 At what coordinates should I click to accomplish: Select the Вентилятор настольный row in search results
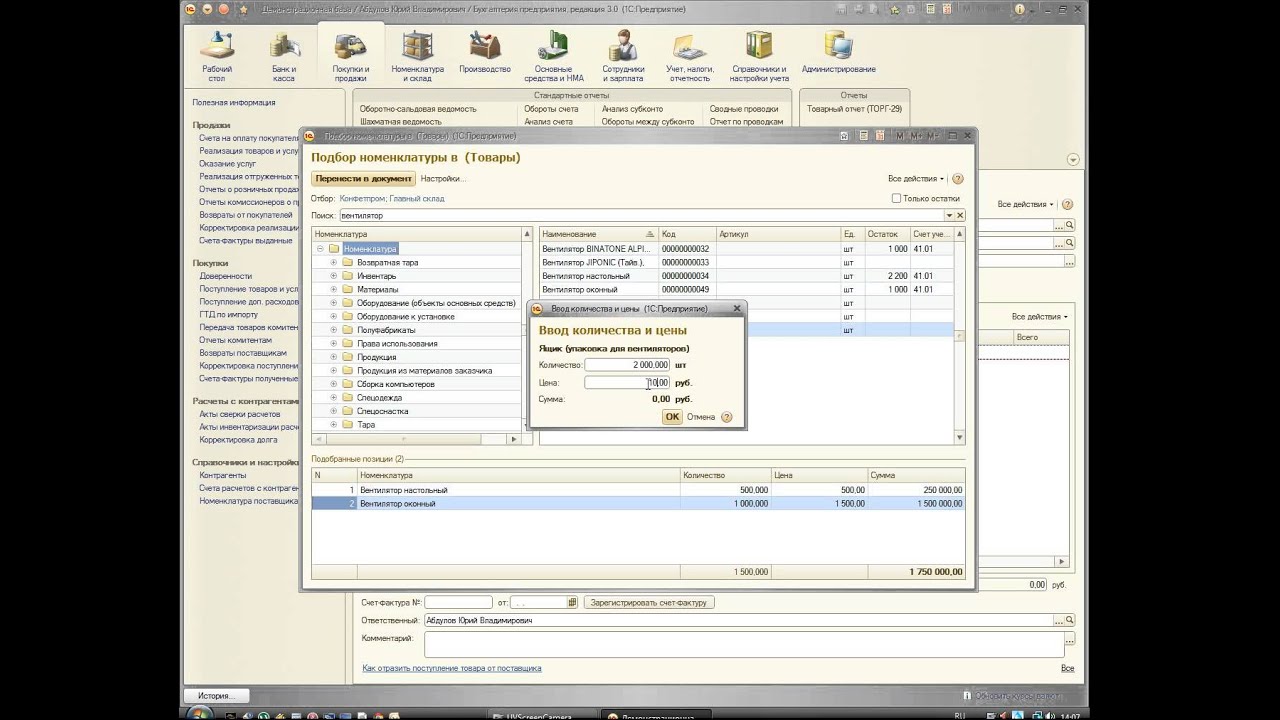pos(746,276)
